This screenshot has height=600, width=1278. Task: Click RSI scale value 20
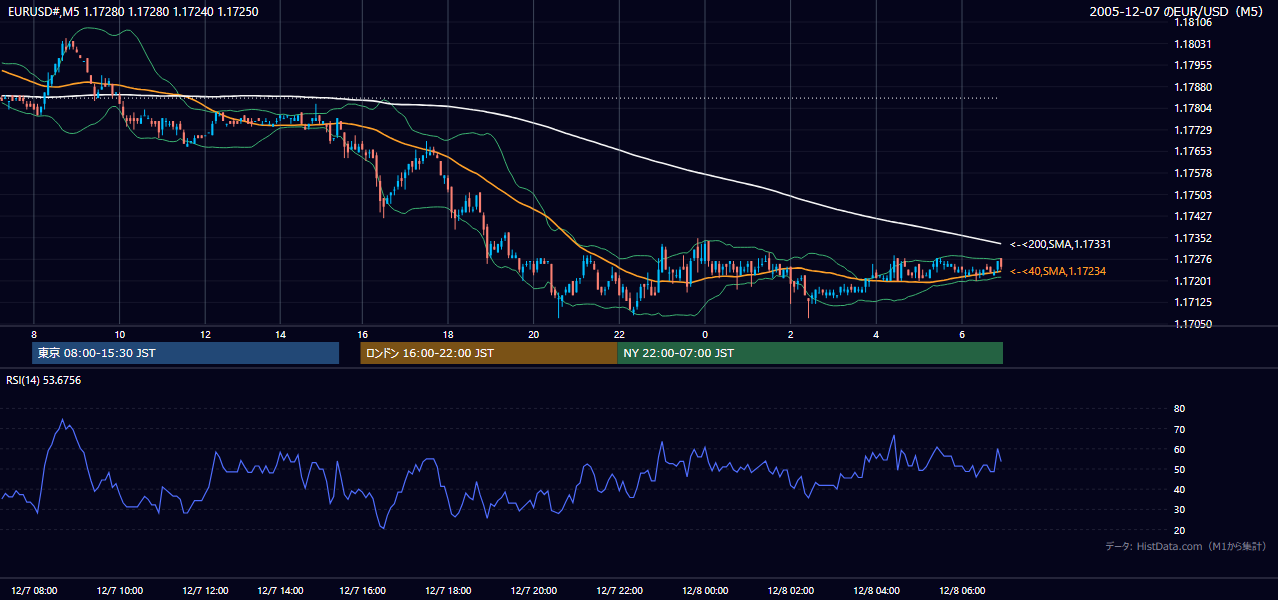(1179, 530)
